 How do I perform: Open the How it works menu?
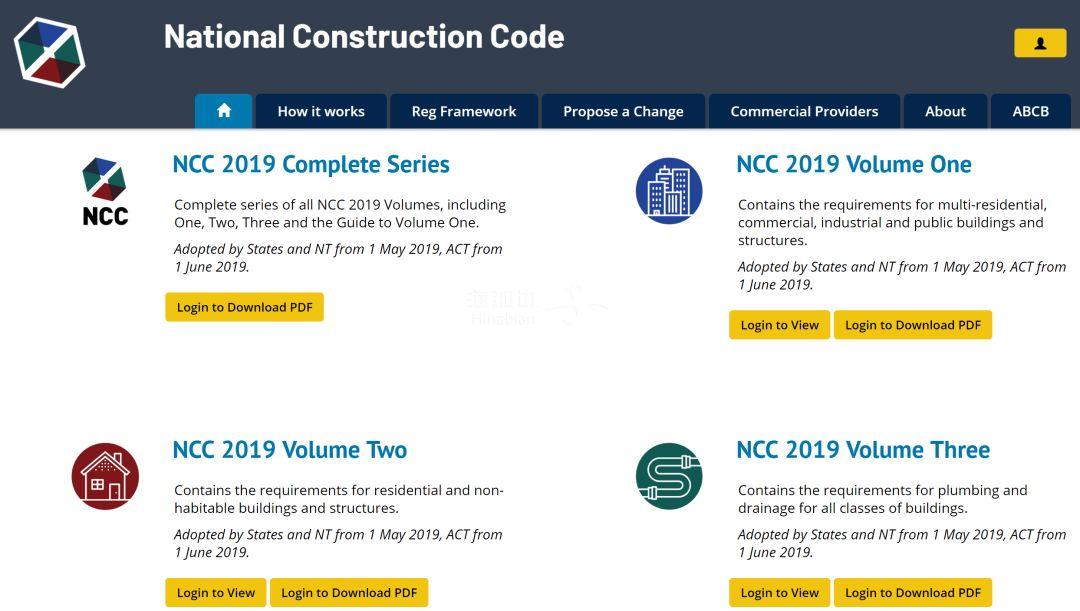[321, 111]
